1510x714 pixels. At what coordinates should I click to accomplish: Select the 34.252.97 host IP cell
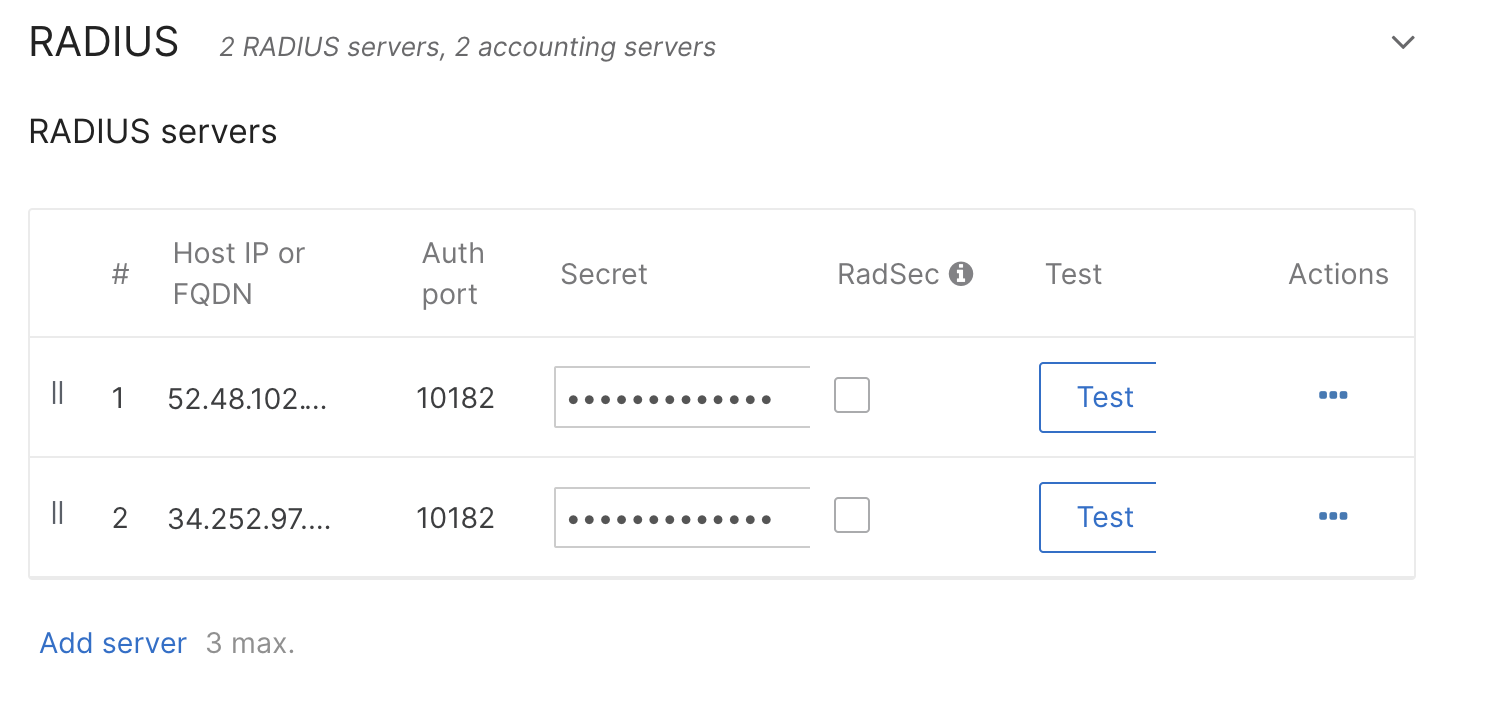[x=249, y=519]
